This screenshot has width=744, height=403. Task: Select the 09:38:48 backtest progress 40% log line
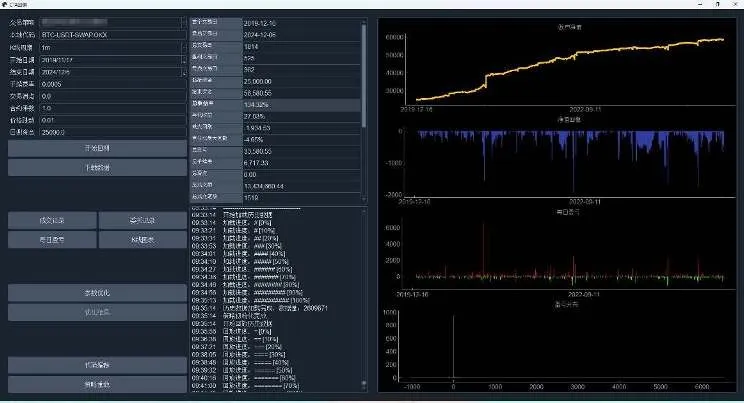pos(240,363)
